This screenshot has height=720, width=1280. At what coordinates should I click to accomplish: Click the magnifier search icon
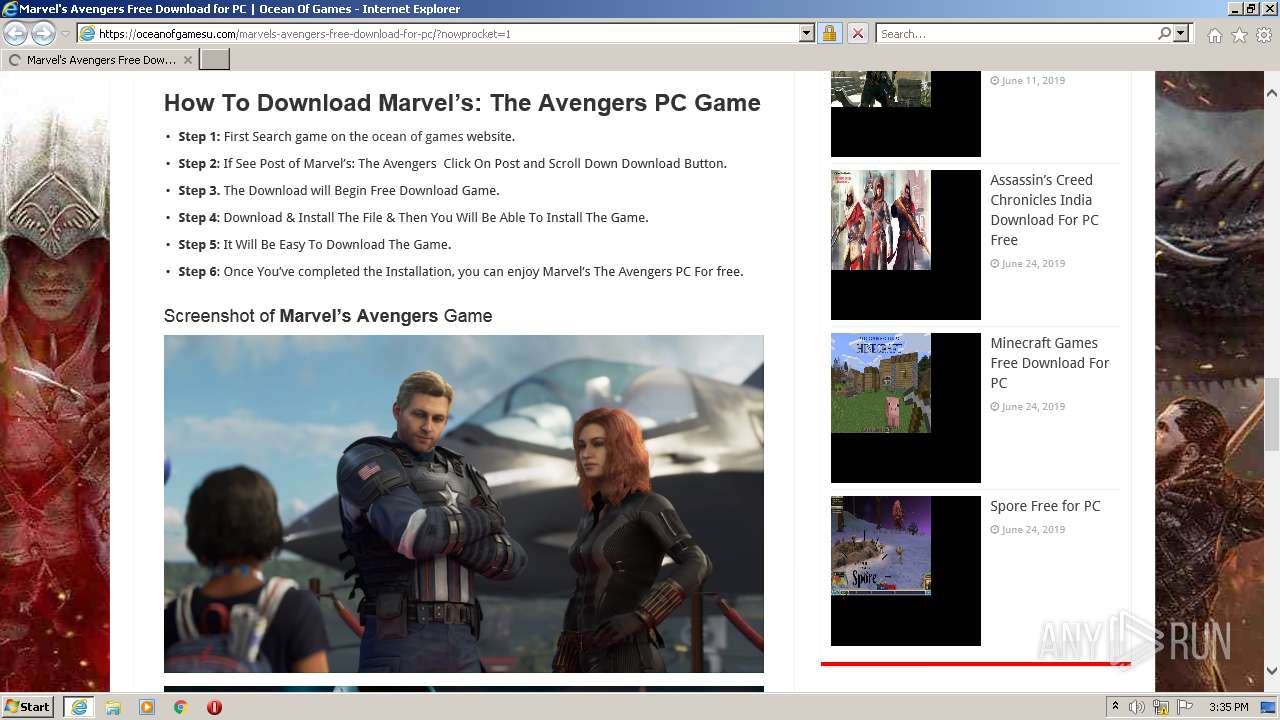pyautogui.click(x=1164, y=34)
